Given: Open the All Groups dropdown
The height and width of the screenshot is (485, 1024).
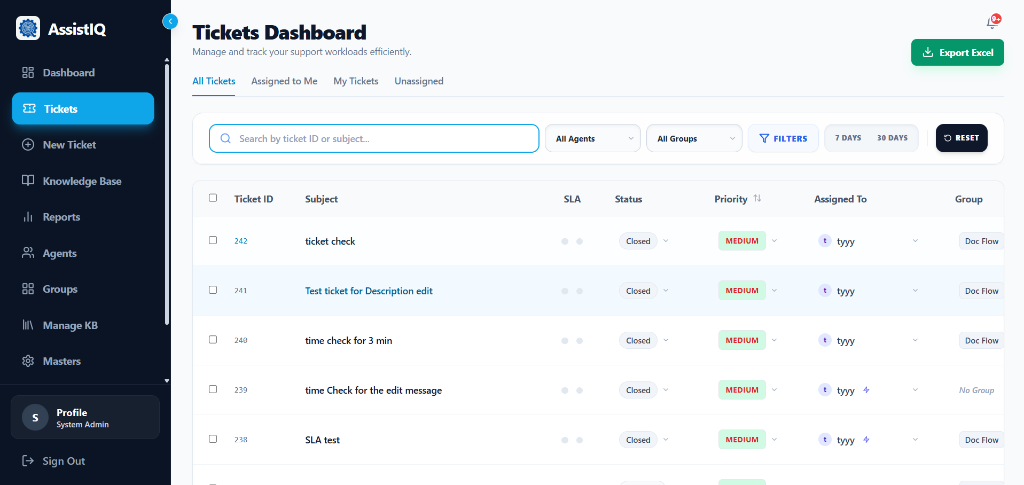Looking at the screenshot, I should [694, 138].
